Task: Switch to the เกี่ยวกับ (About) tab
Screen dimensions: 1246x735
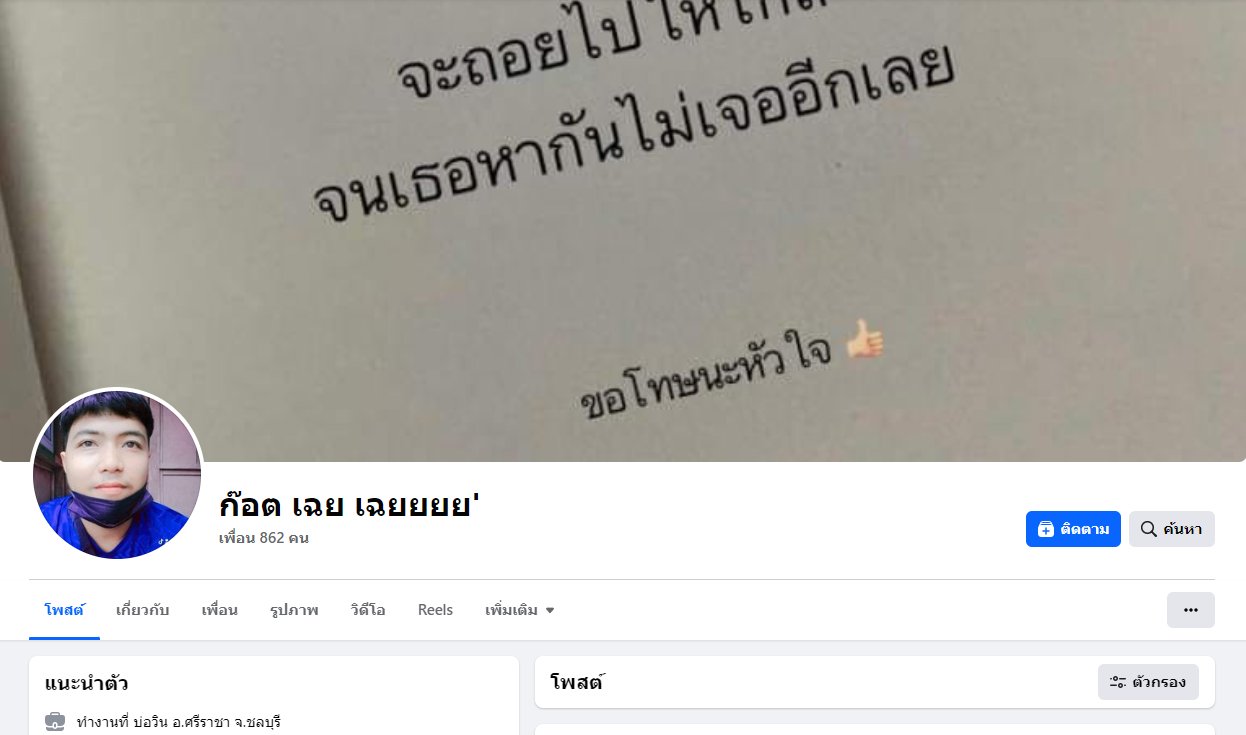Action: pos(143,610)
